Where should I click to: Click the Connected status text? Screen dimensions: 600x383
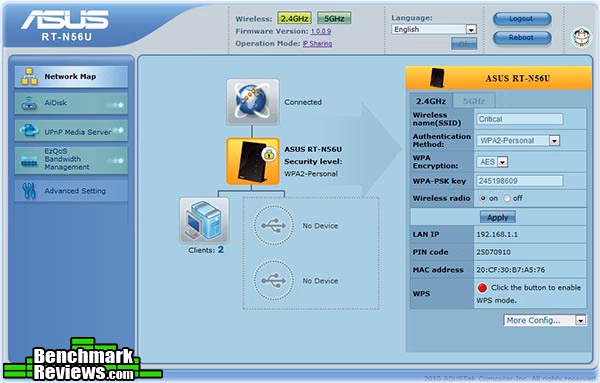(303, 102)
